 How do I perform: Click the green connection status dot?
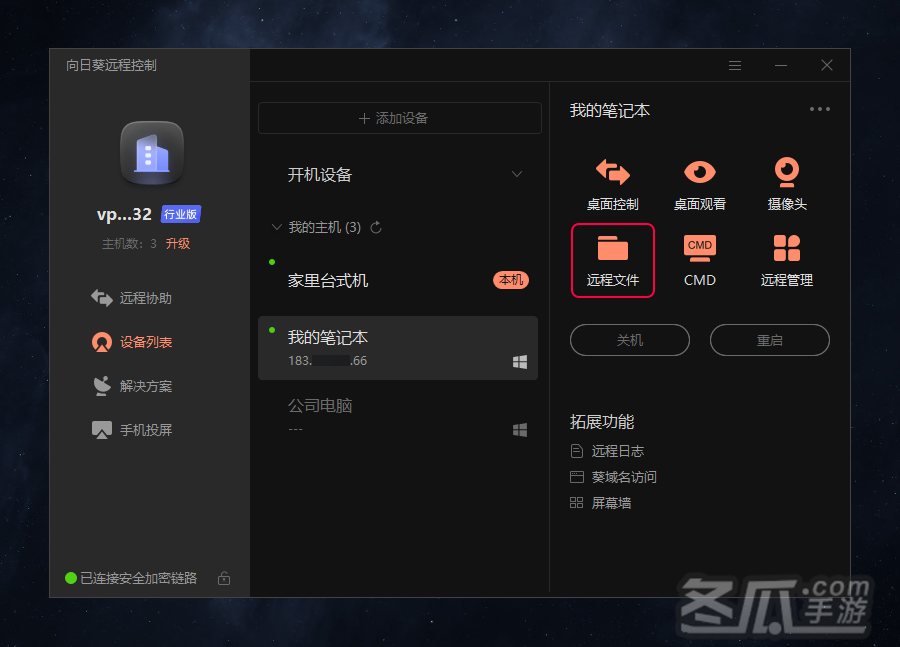click(x=71, y=578)
